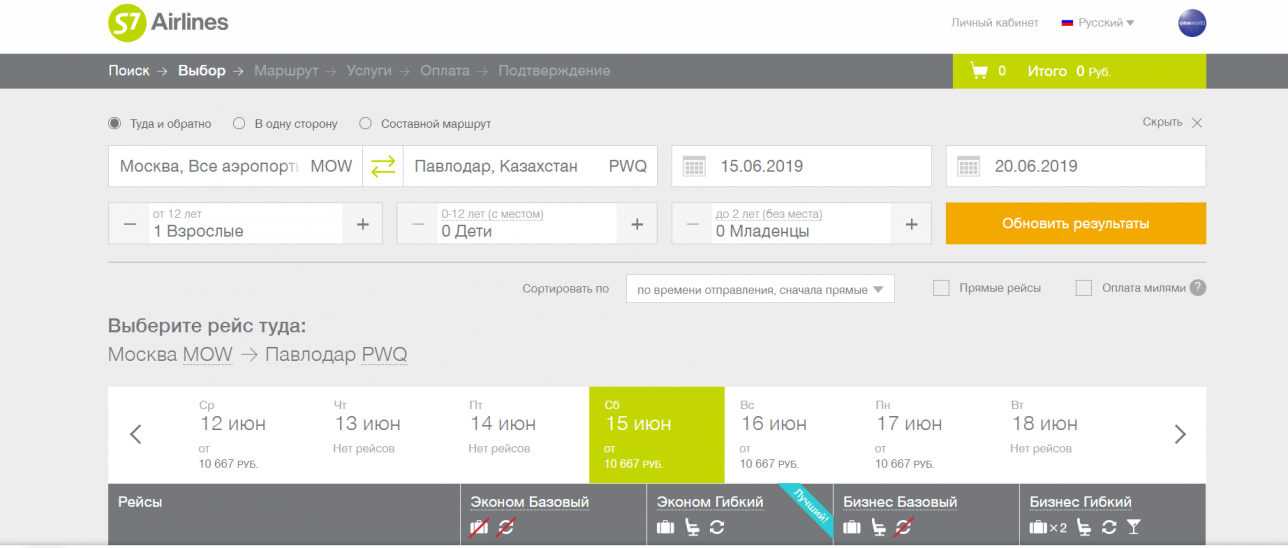The width and height of the screenshot is (1288, 548).
Task: Open departure date calendar icon
Action: (694, 166)
